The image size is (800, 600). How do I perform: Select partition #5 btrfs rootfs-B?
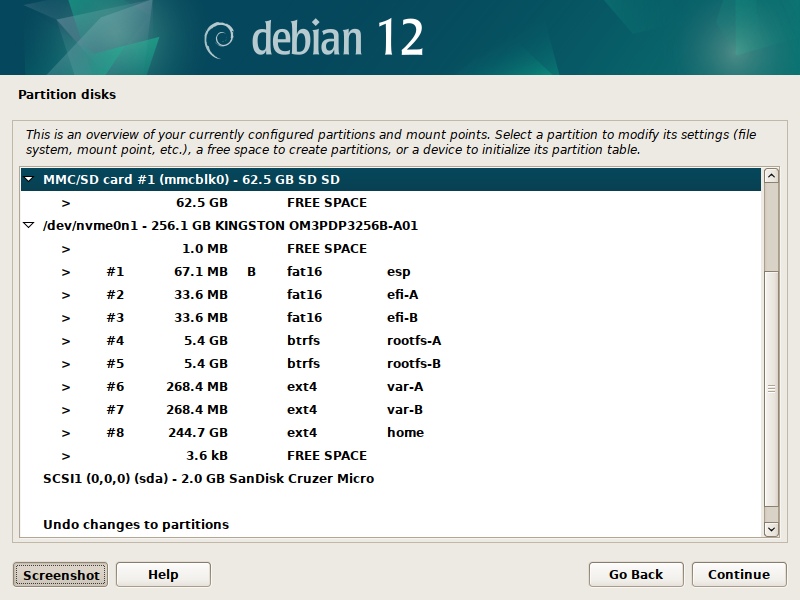[x=391, y=363]
